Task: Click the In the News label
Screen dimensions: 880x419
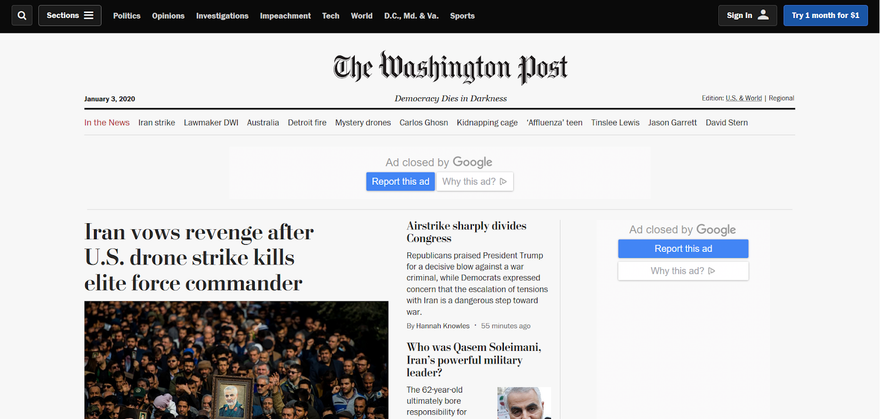Action: (x=107, y=122)
